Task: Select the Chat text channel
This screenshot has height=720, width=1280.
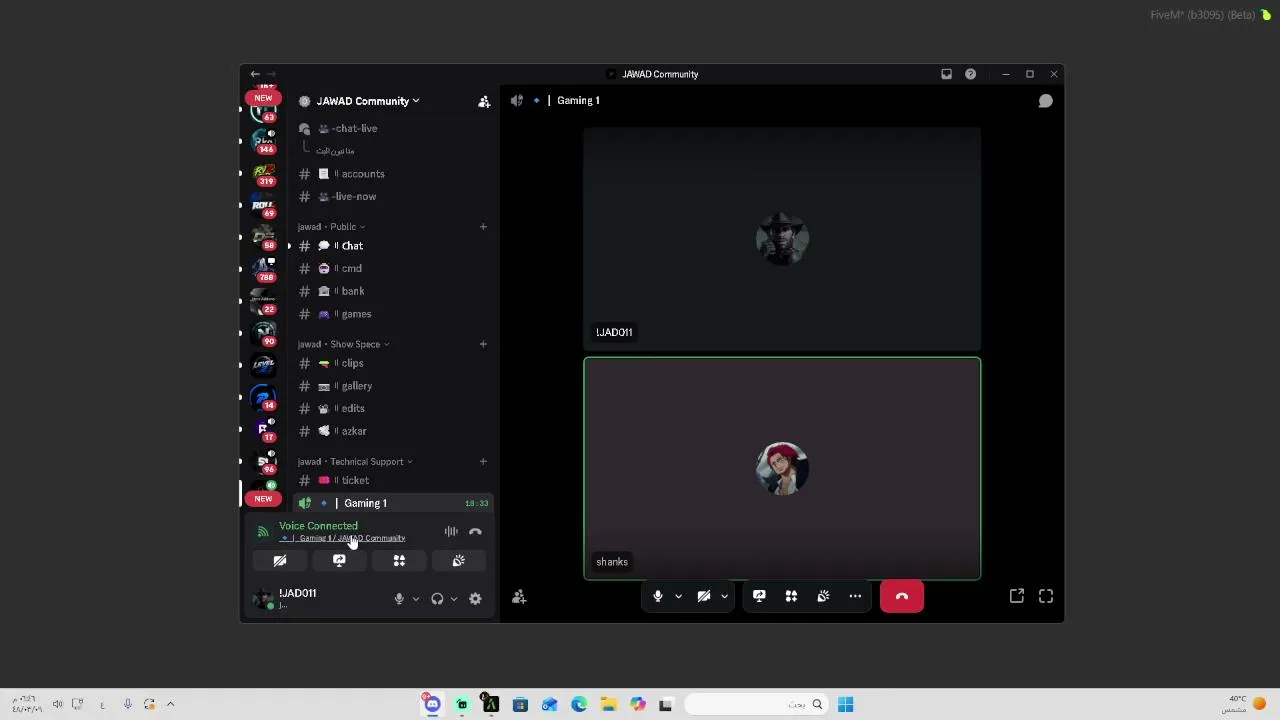Action: (x=392, y=246)
